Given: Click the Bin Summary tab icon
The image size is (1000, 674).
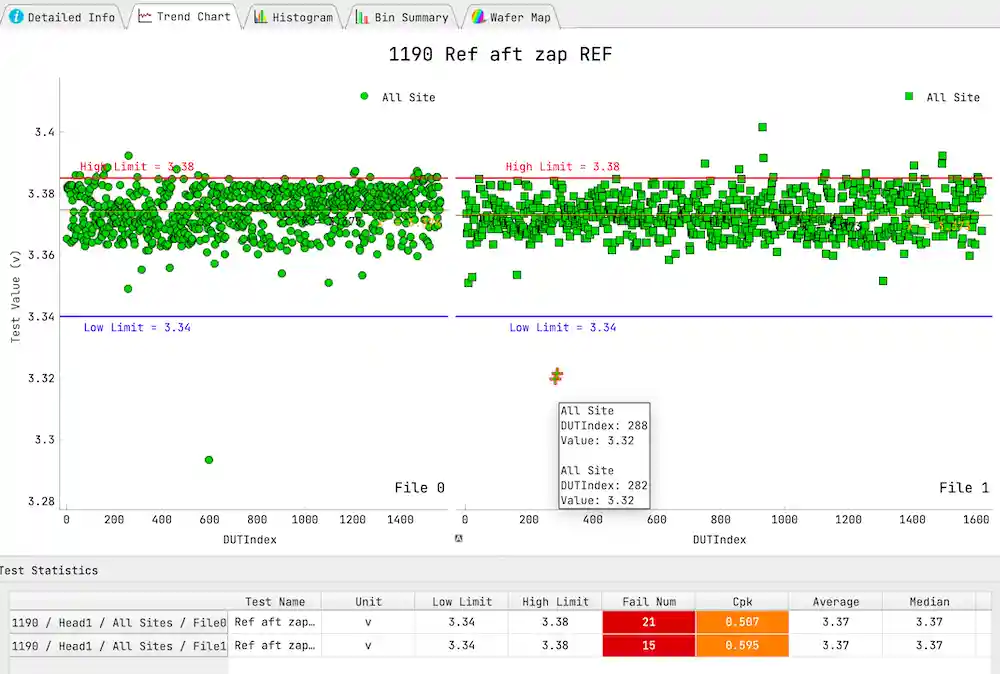Looking at the screenshot, I should [361, 17].
